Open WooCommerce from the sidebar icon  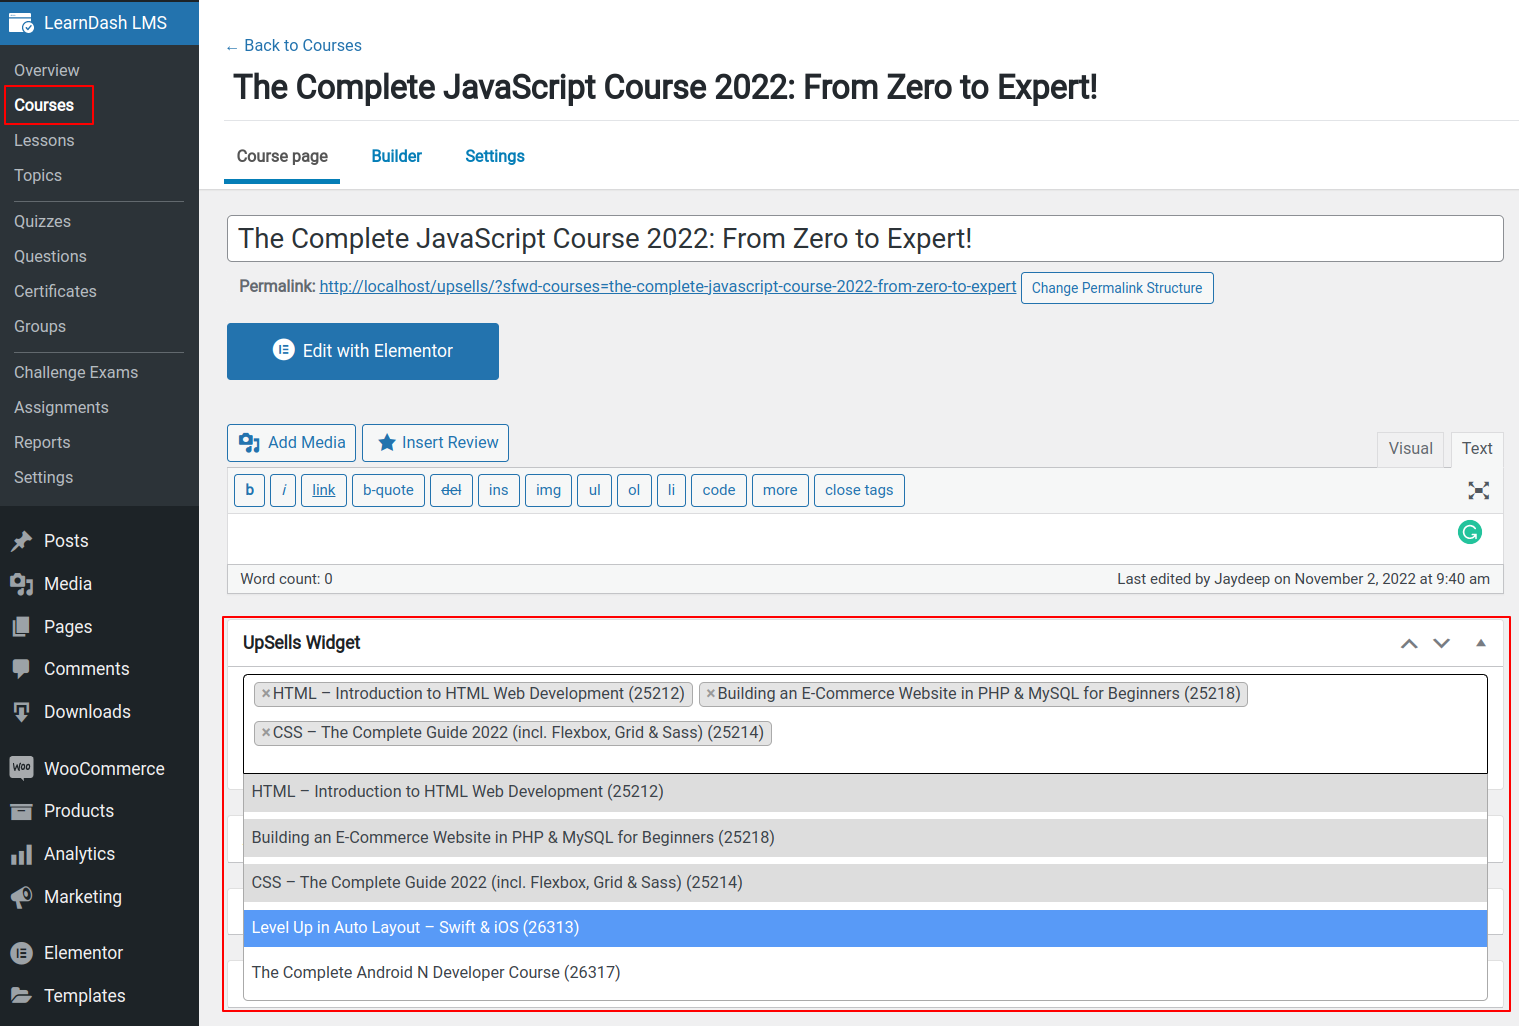pos(21,768)
